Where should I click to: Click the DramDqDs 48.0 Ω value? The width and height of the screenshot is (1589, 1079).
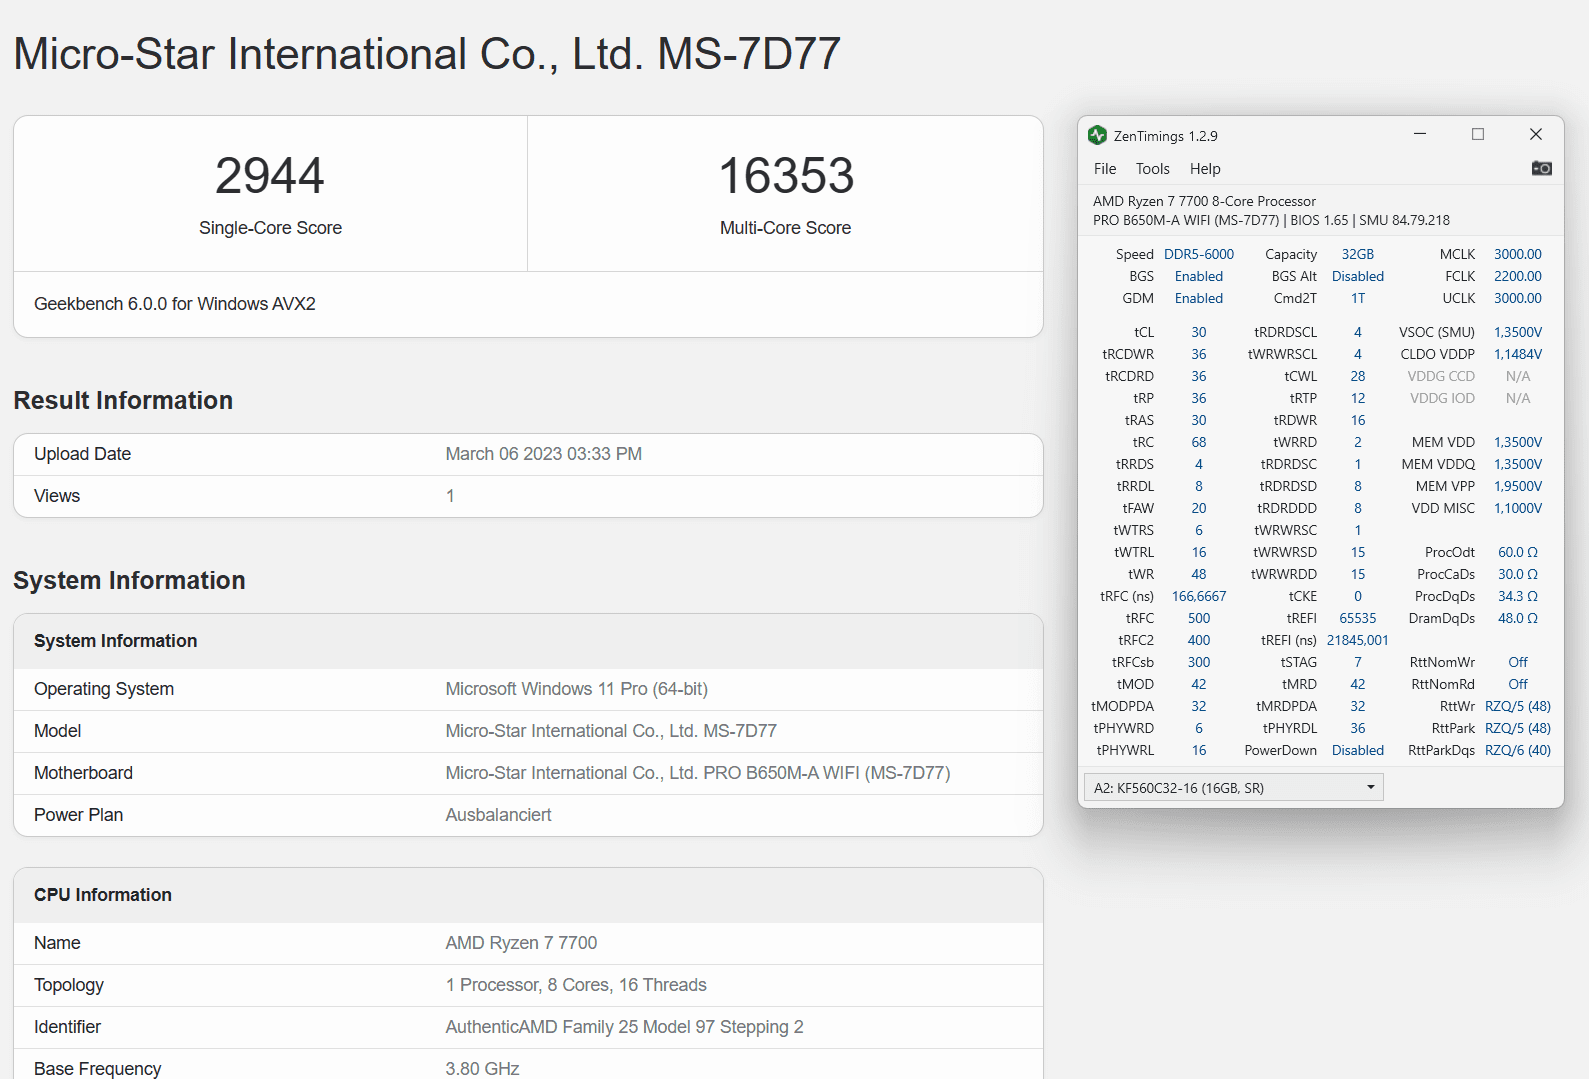1518,618
